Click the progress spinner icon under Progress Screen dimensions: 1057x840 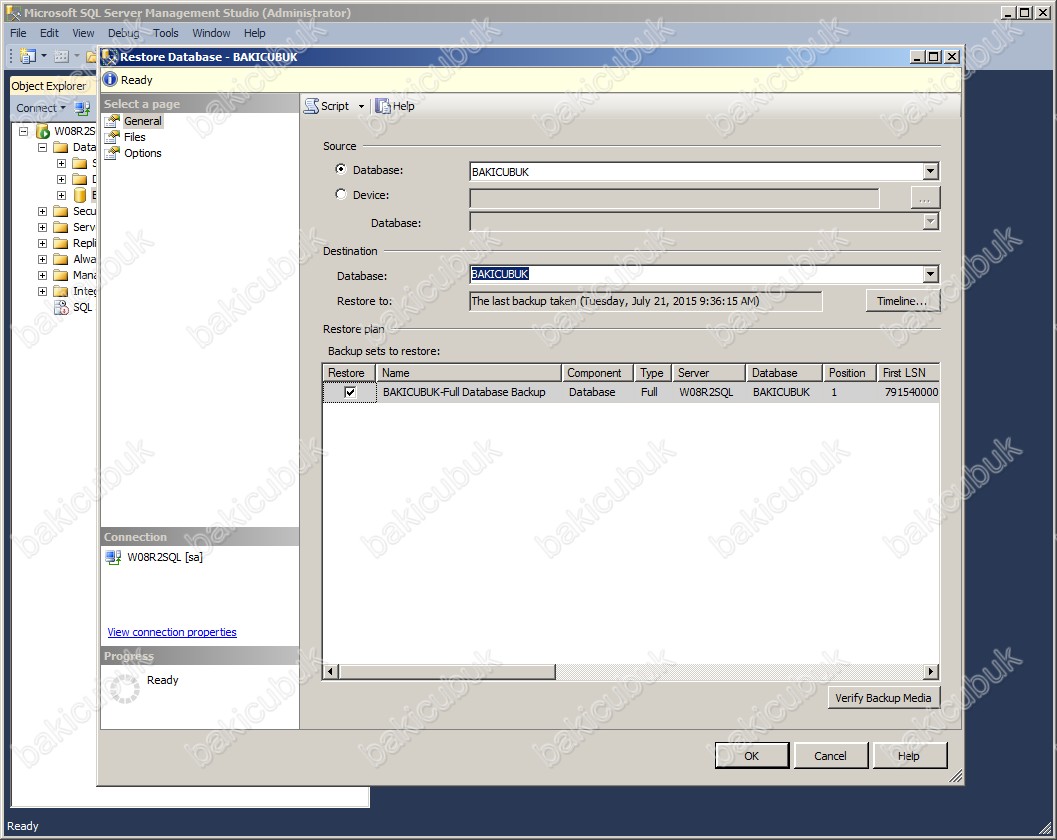125,688
